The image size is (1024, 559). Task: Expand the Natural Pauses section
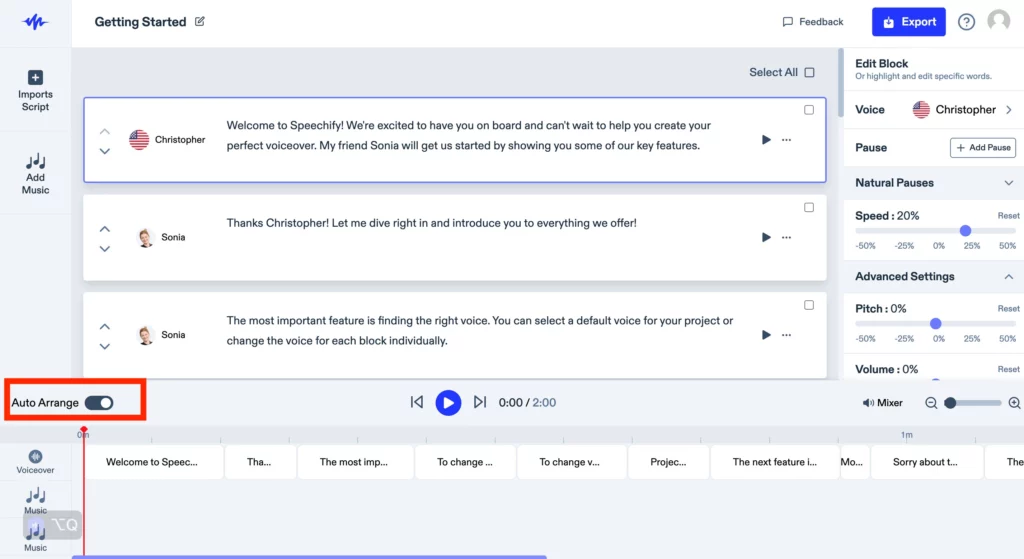coord(1008,183)
